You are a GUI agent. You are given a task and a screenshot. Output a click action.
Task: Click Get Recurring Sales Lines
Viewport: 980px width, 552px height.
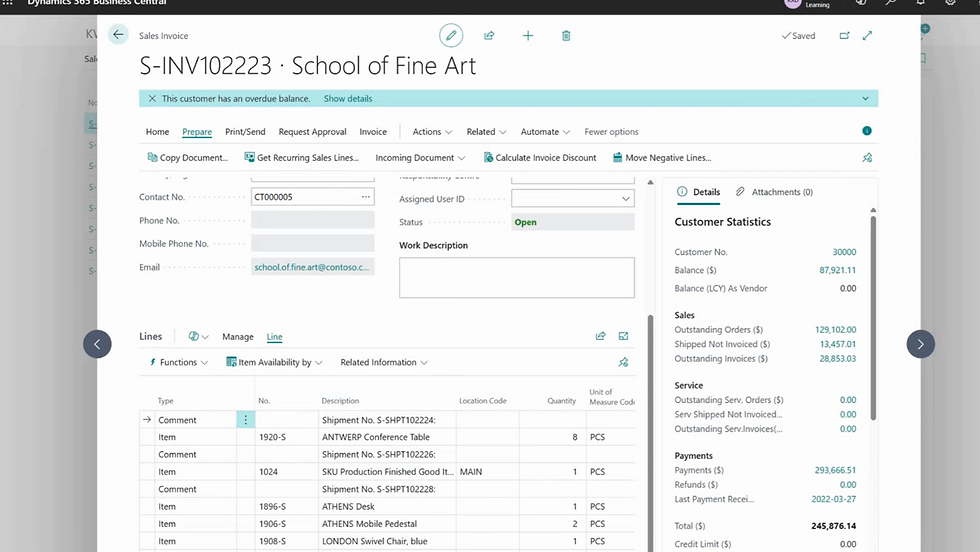[301, 158]
